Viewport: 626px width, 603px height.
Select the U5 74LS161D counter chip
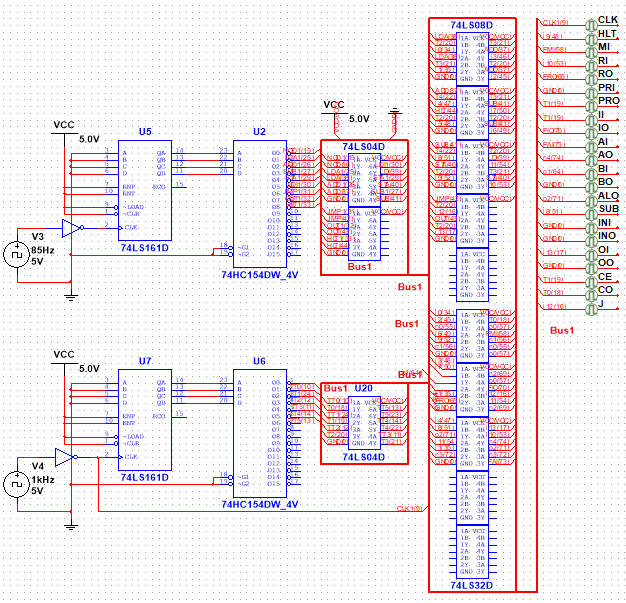(x=145, y=190)
